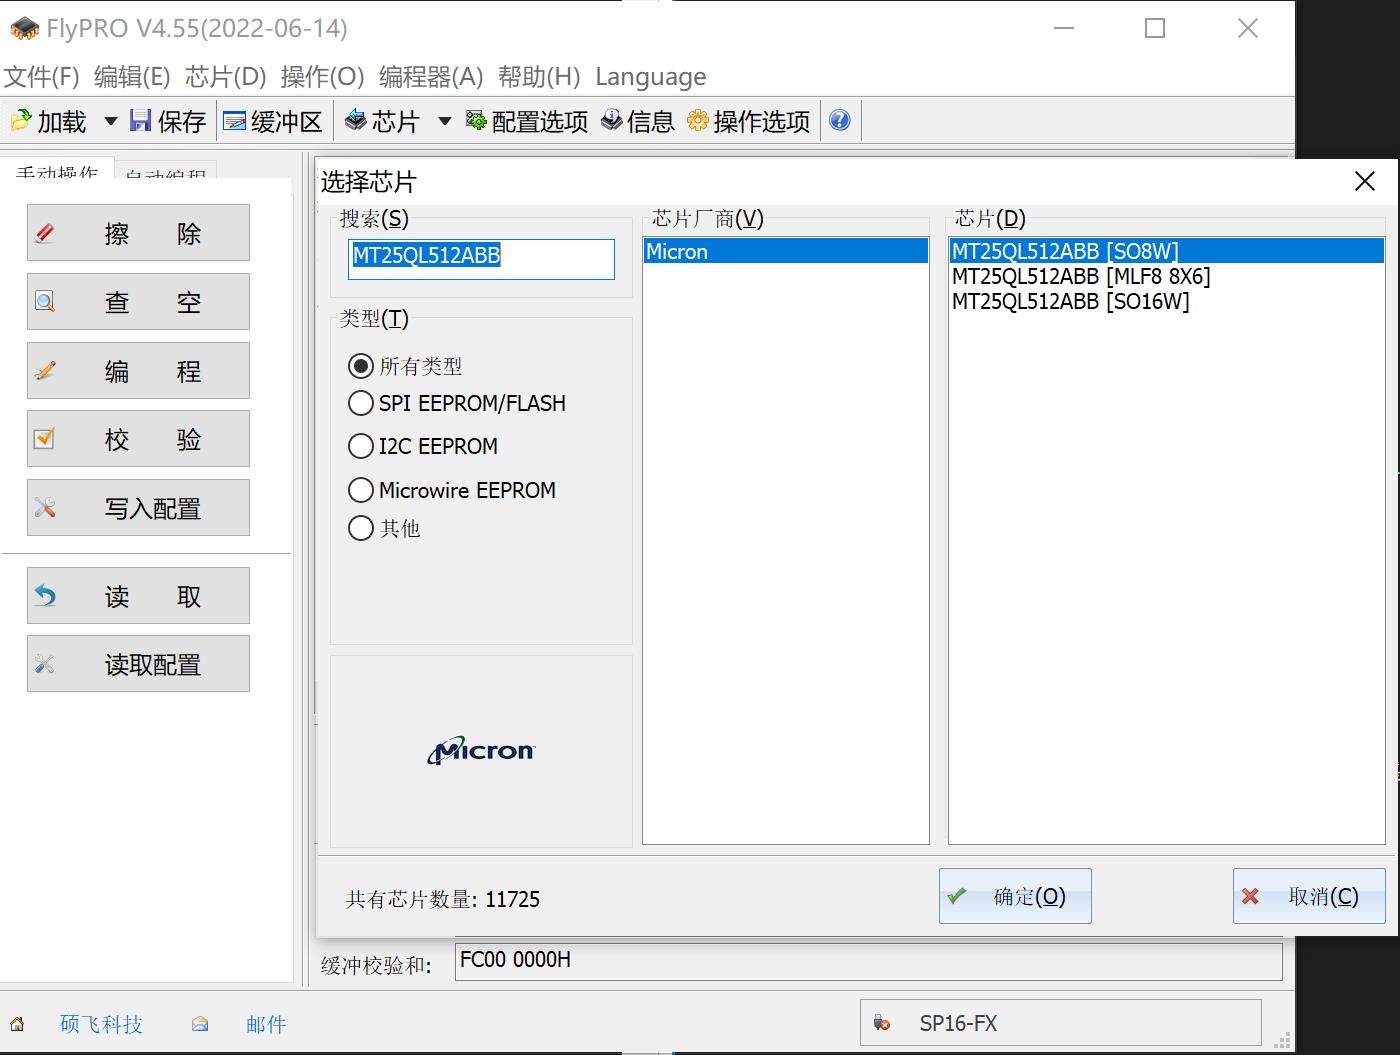Select Other (其他) radio button

tap(361, 528)
